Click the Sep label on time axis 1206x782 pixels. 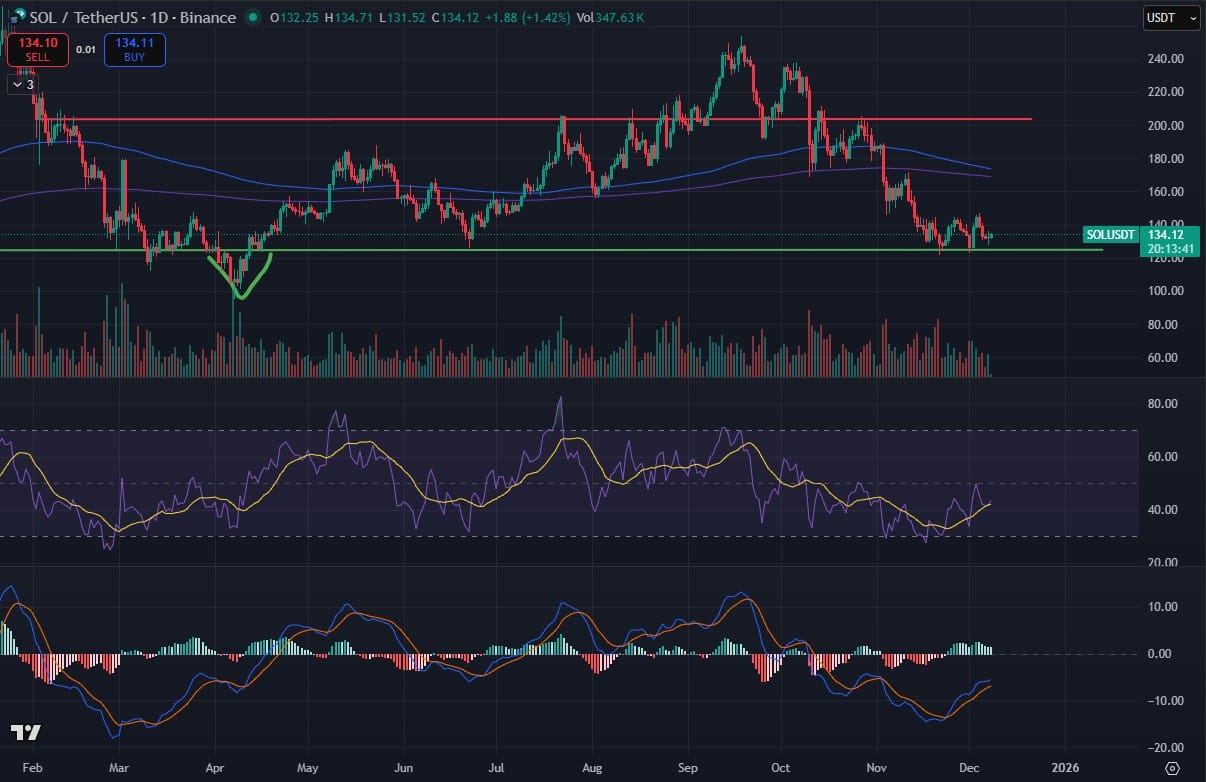(x=687, y=769)
